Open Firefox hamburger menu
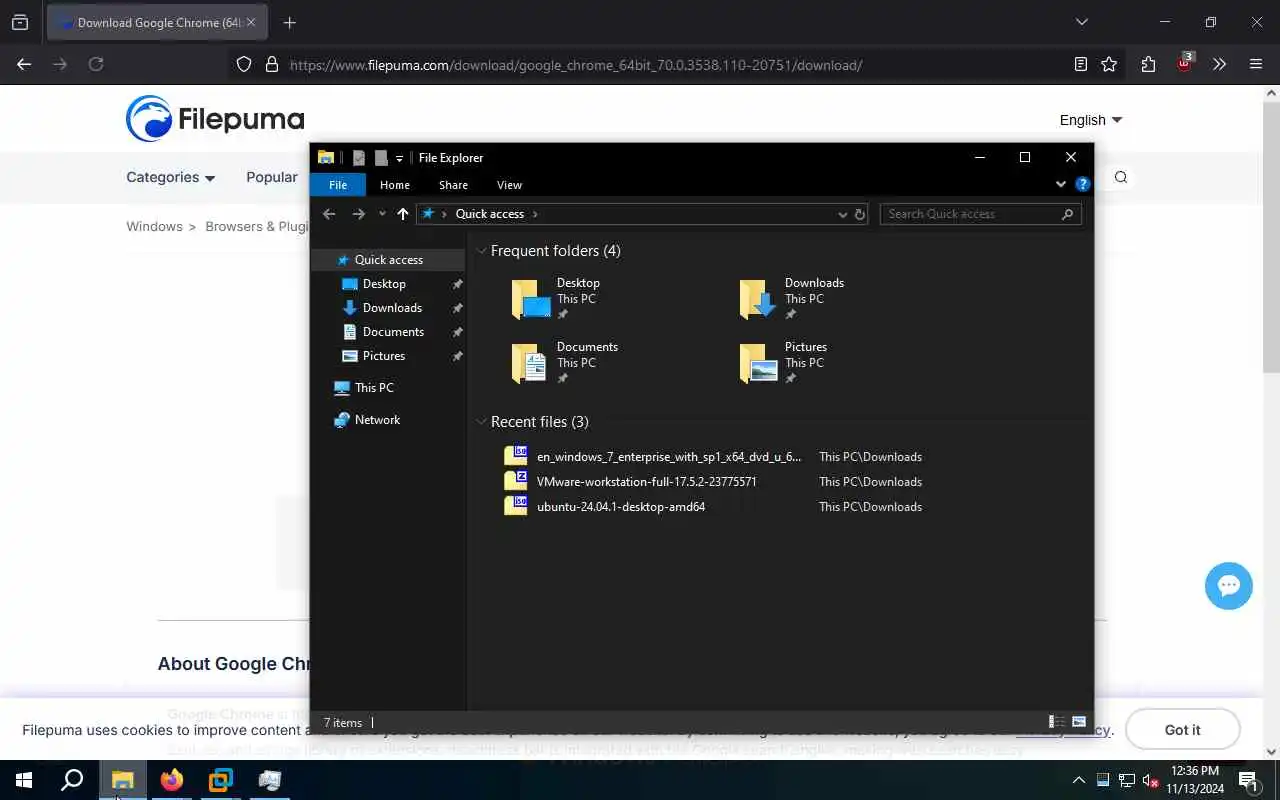Viewport: 1280px width, 800px height. click(1256, 64)
